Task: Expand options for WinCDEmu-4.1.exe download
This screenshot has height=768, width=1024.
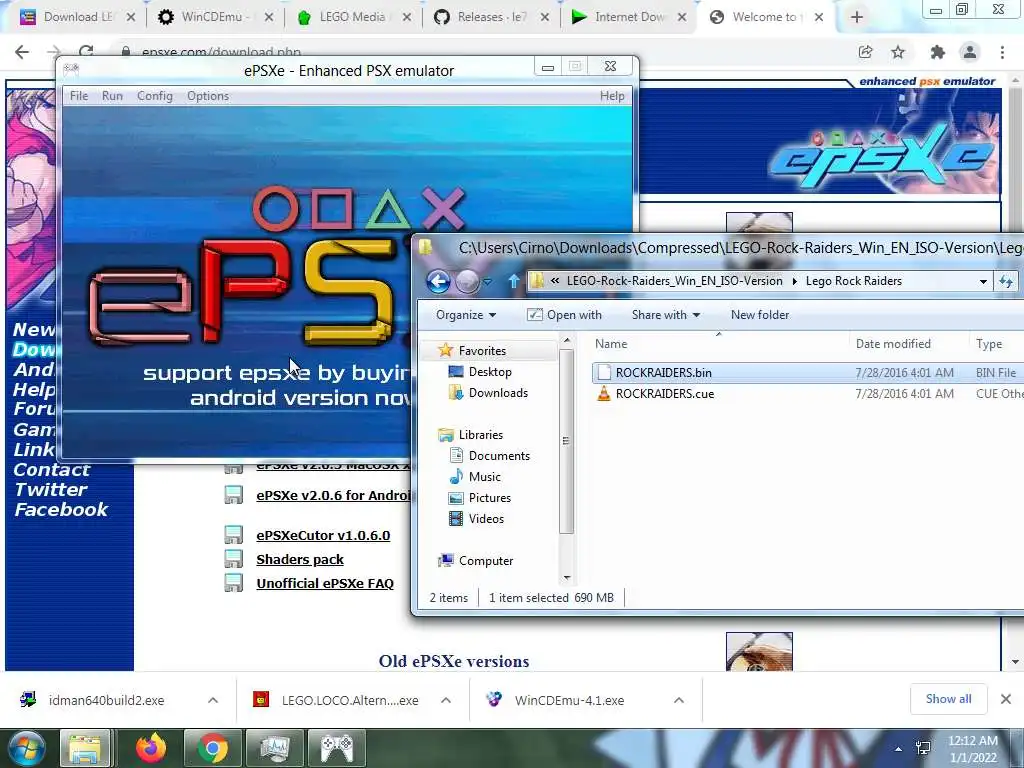Action: 679,700
